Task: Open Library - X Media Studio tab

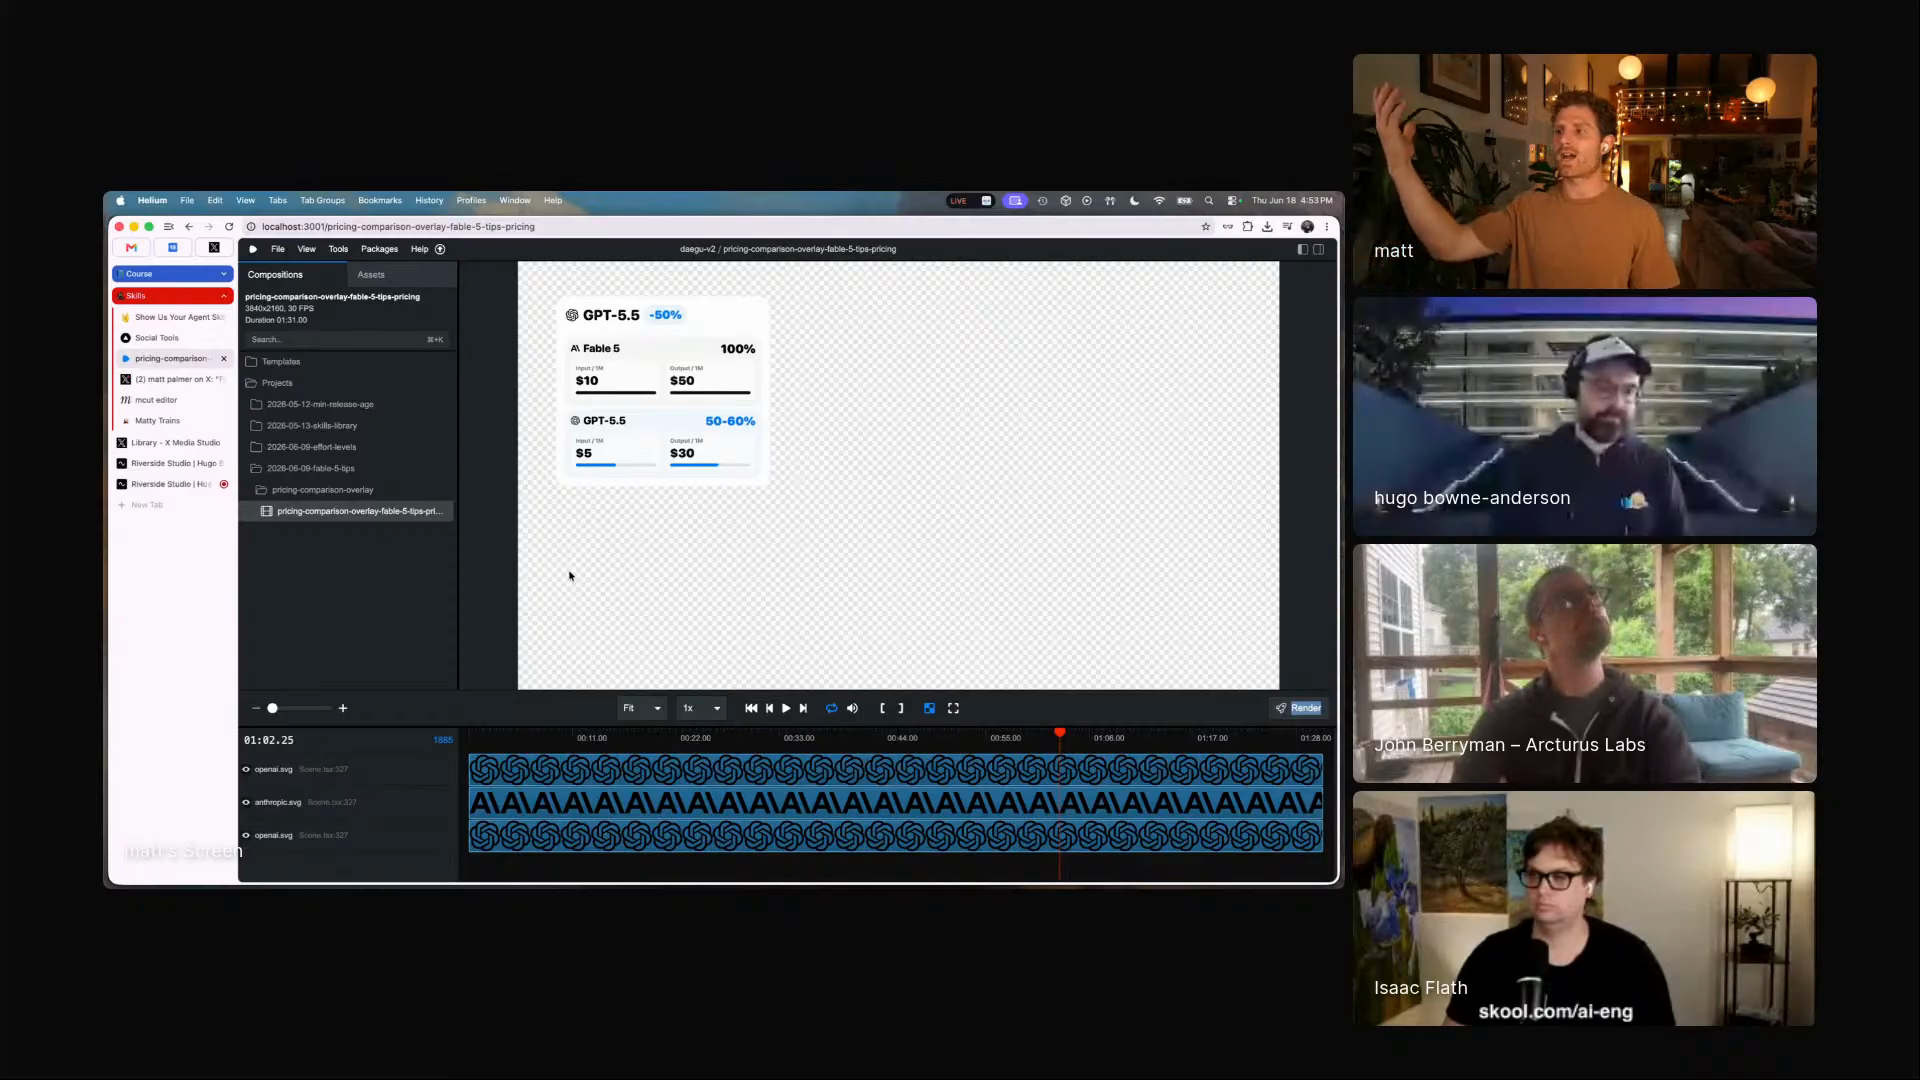Action: pos(172,442)
